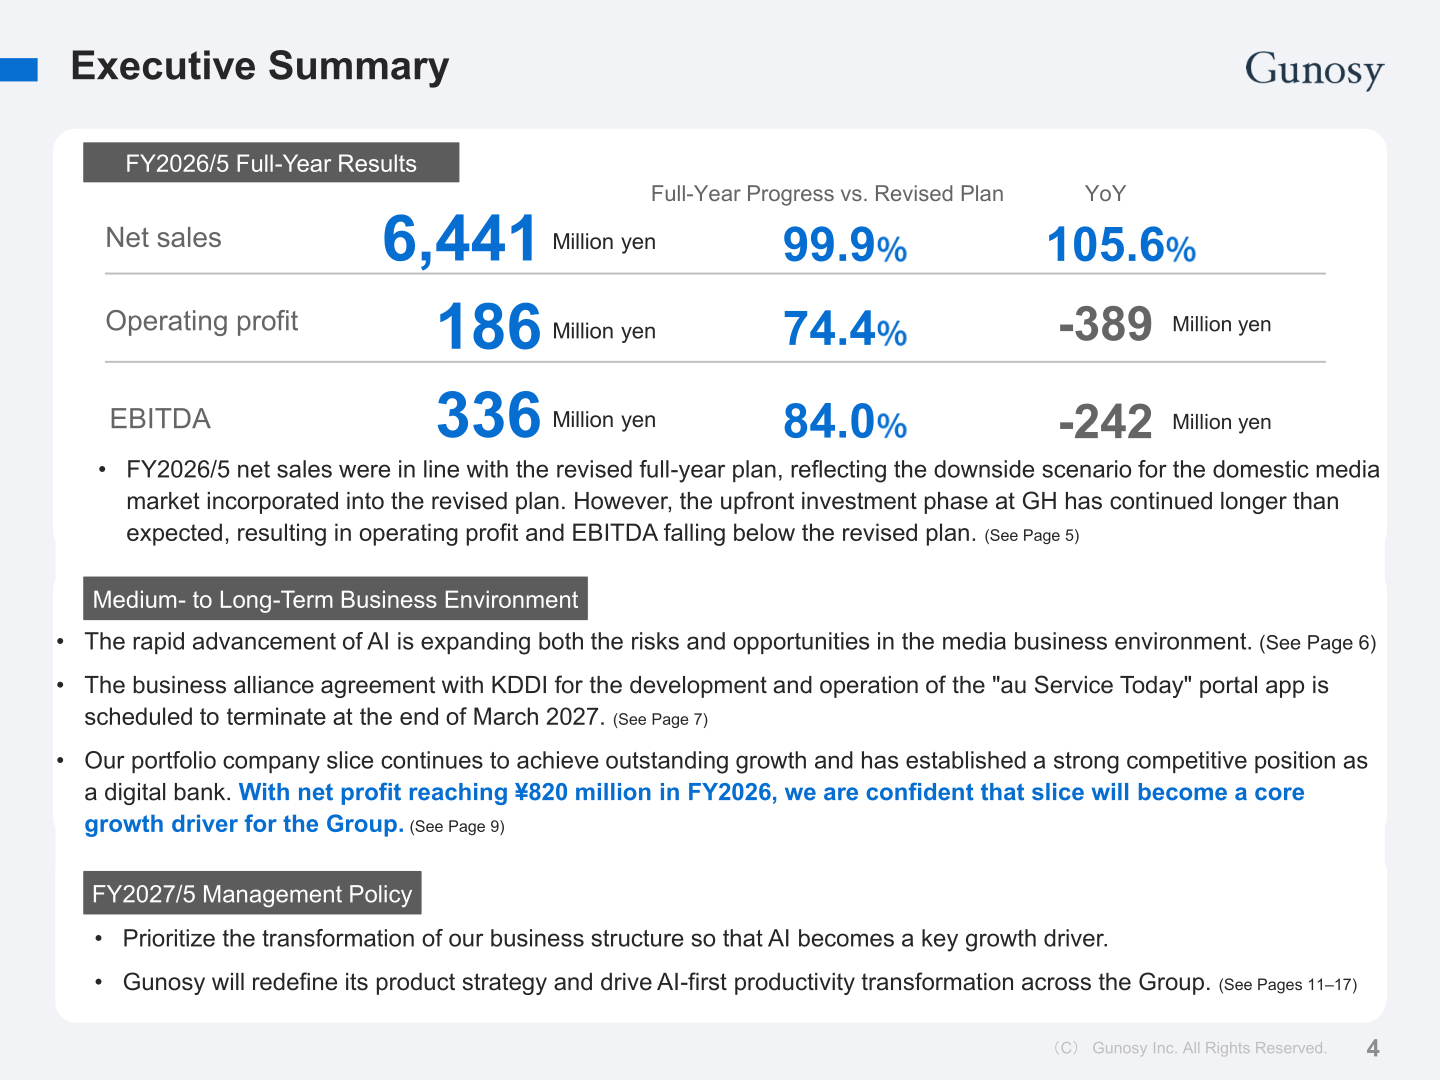The image size is (1440, 1080).
Task: Click the Full-Year Progress vs. Revised Plan heading
Action: pos(827,194)
